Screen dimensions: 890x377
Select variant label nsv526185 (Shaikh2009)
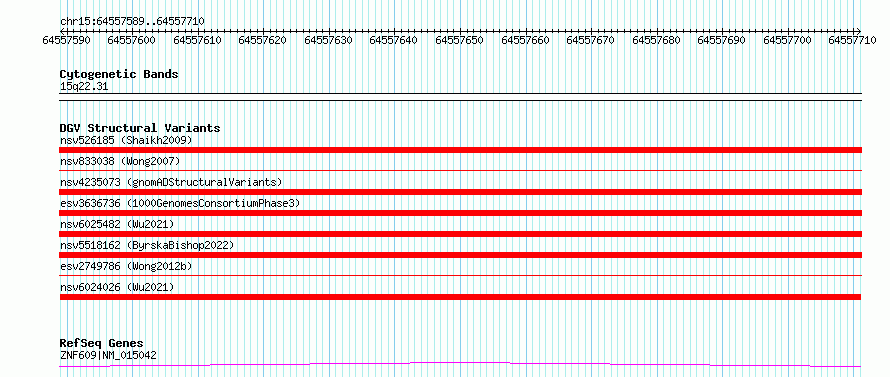click(x=127, y=140)
